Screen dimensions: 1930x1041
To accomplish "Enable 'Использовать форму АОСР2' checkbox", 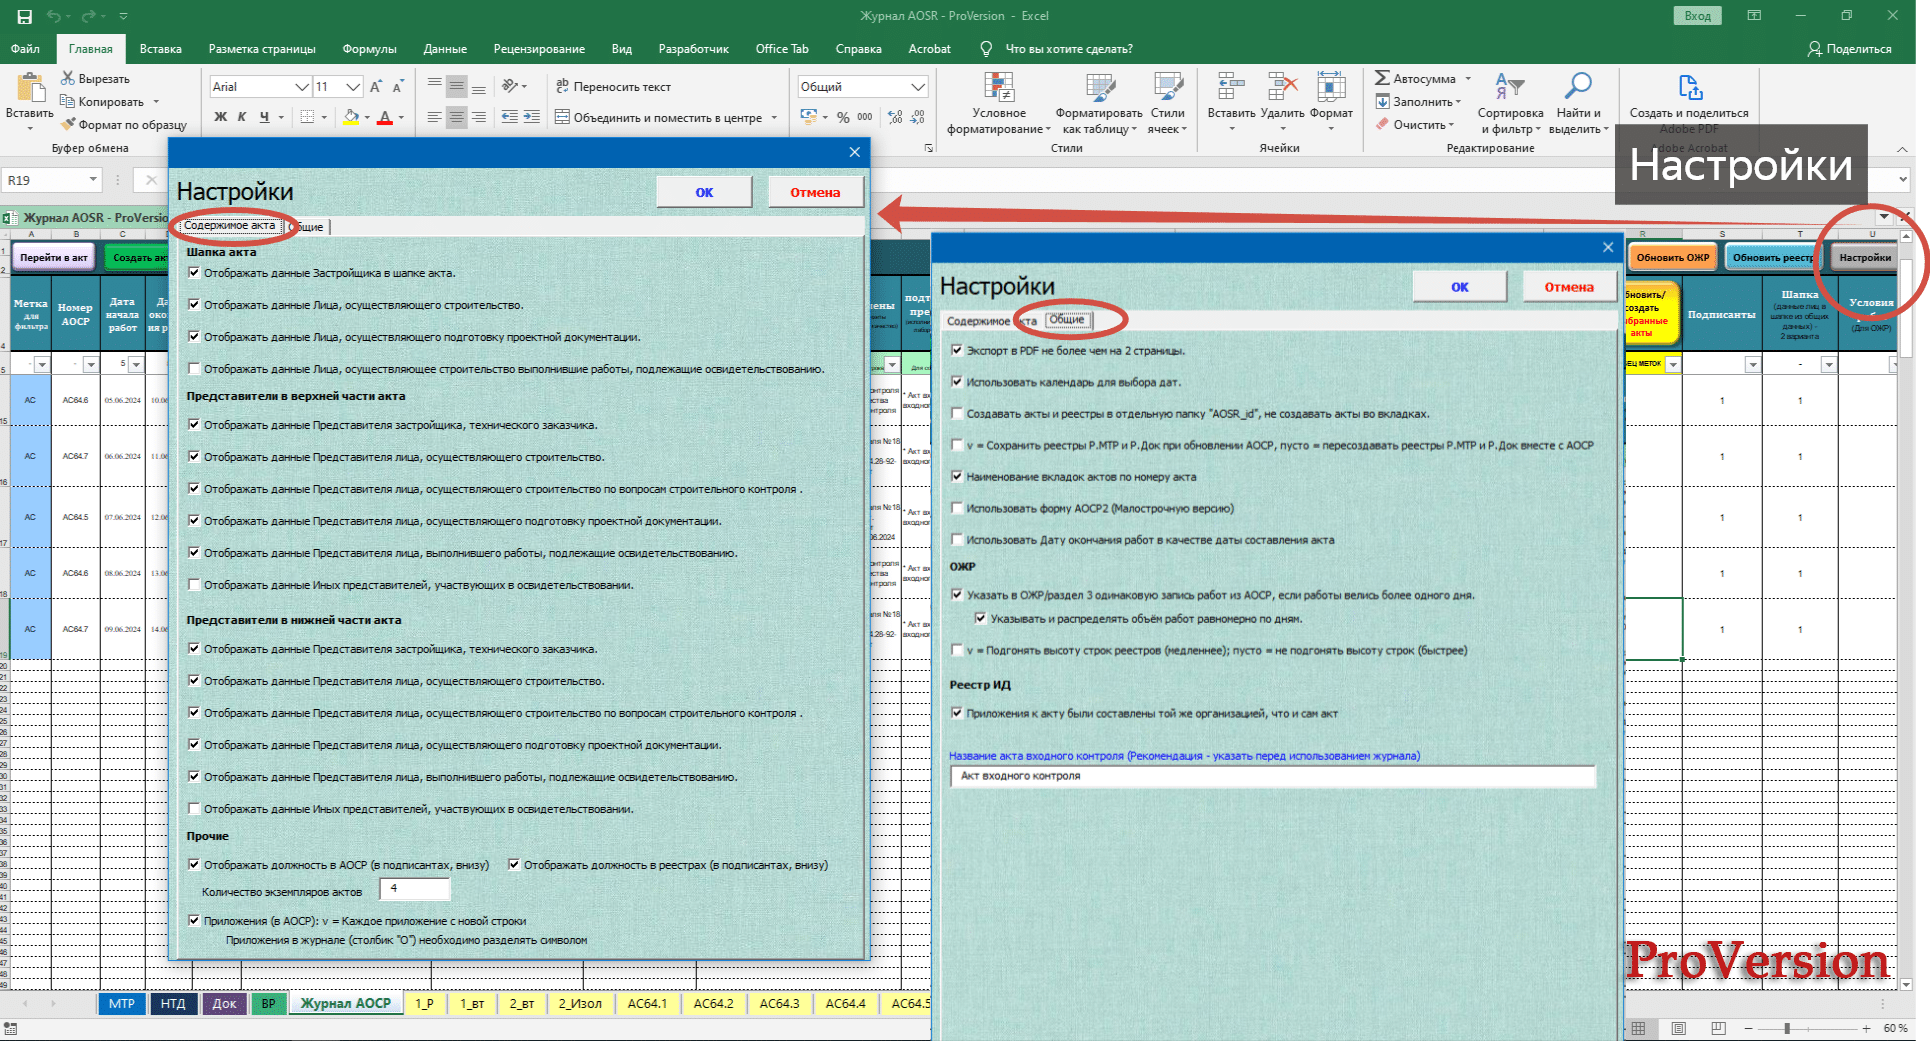I will click(957, 508).
